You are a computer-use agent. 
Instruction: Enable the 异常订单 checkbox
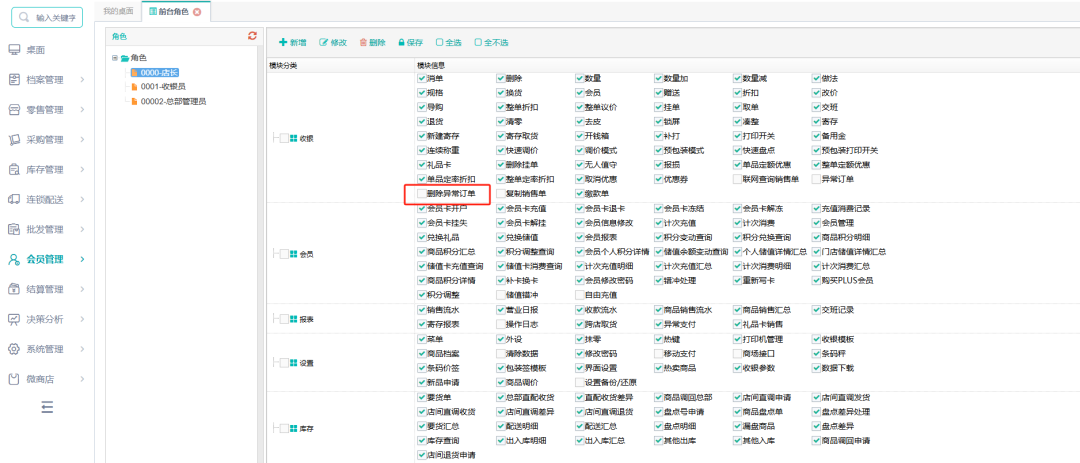(x=817, y=180)
